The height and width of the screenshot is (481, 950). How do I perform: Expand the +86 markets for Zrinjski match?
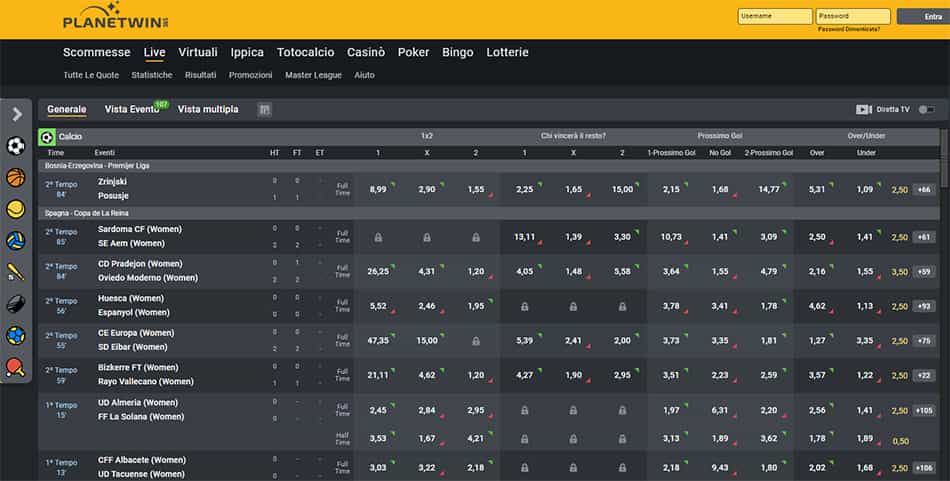point(924,190)
